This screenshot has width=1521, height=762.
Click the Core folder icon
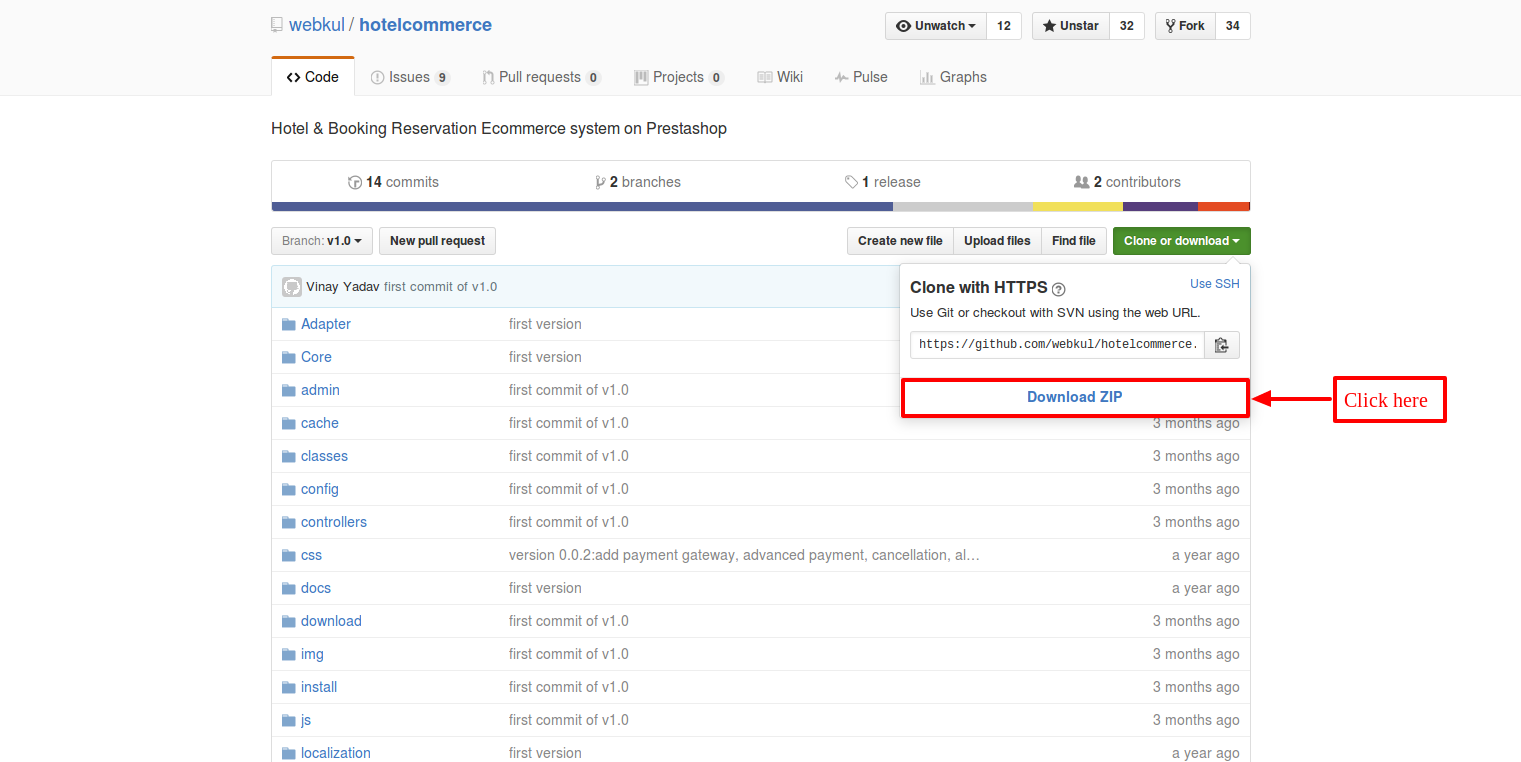pyautogui.click(x=289, y=357)
